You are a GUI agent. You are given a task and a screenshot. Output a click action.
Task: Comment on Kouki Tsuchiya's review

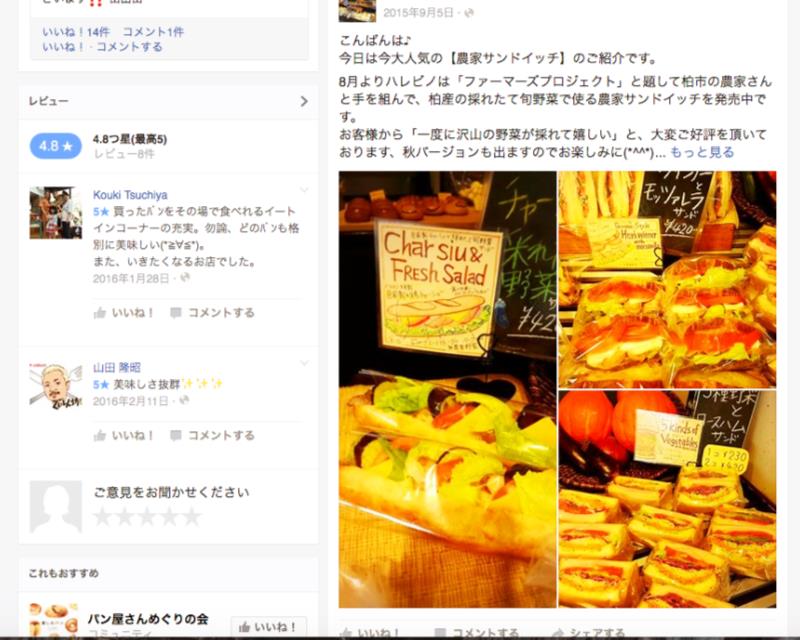(x=212, y=313)
